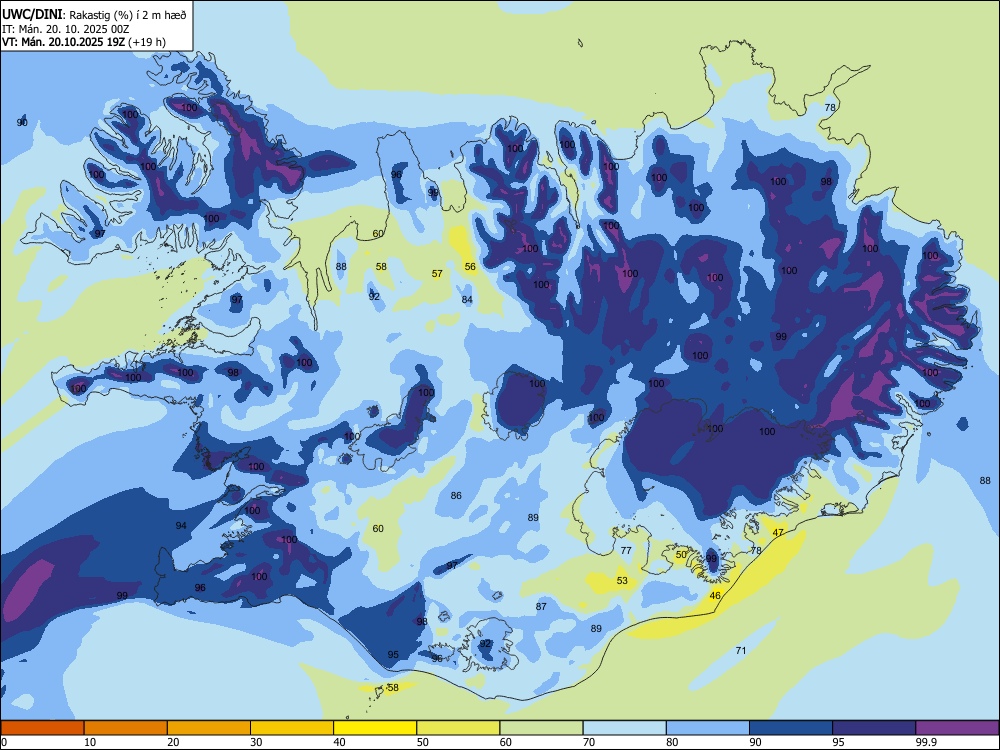The image size is (1000, 750).
Task: Click the map value '47' near the southeast coast
Action: coord(778,533)
